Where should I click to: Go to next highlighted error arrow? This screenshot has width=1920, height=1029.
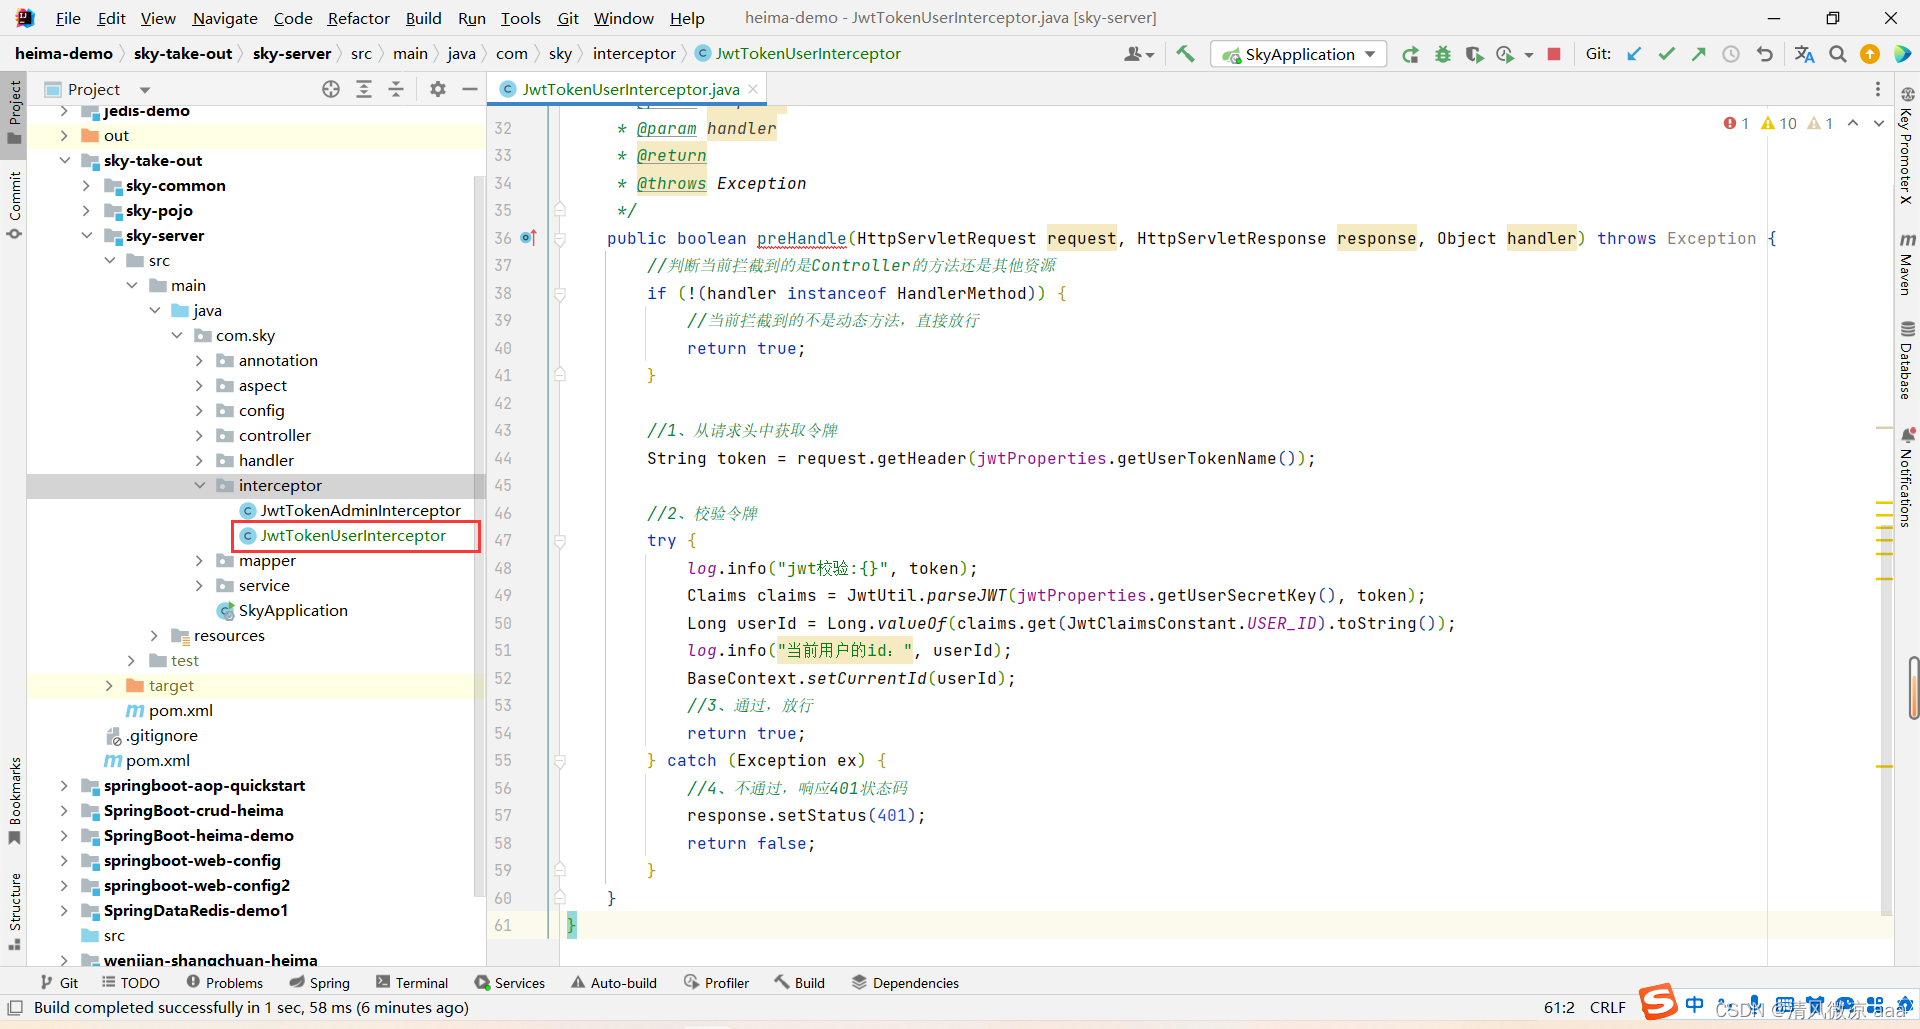(1879, 123)
